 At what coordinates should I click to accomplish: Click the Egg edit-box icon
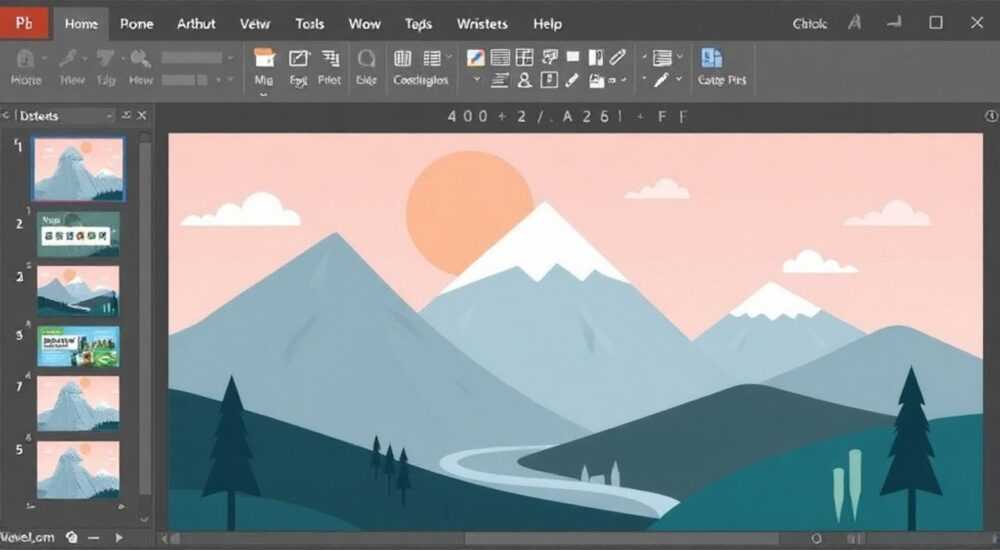[x=298, y=59]
